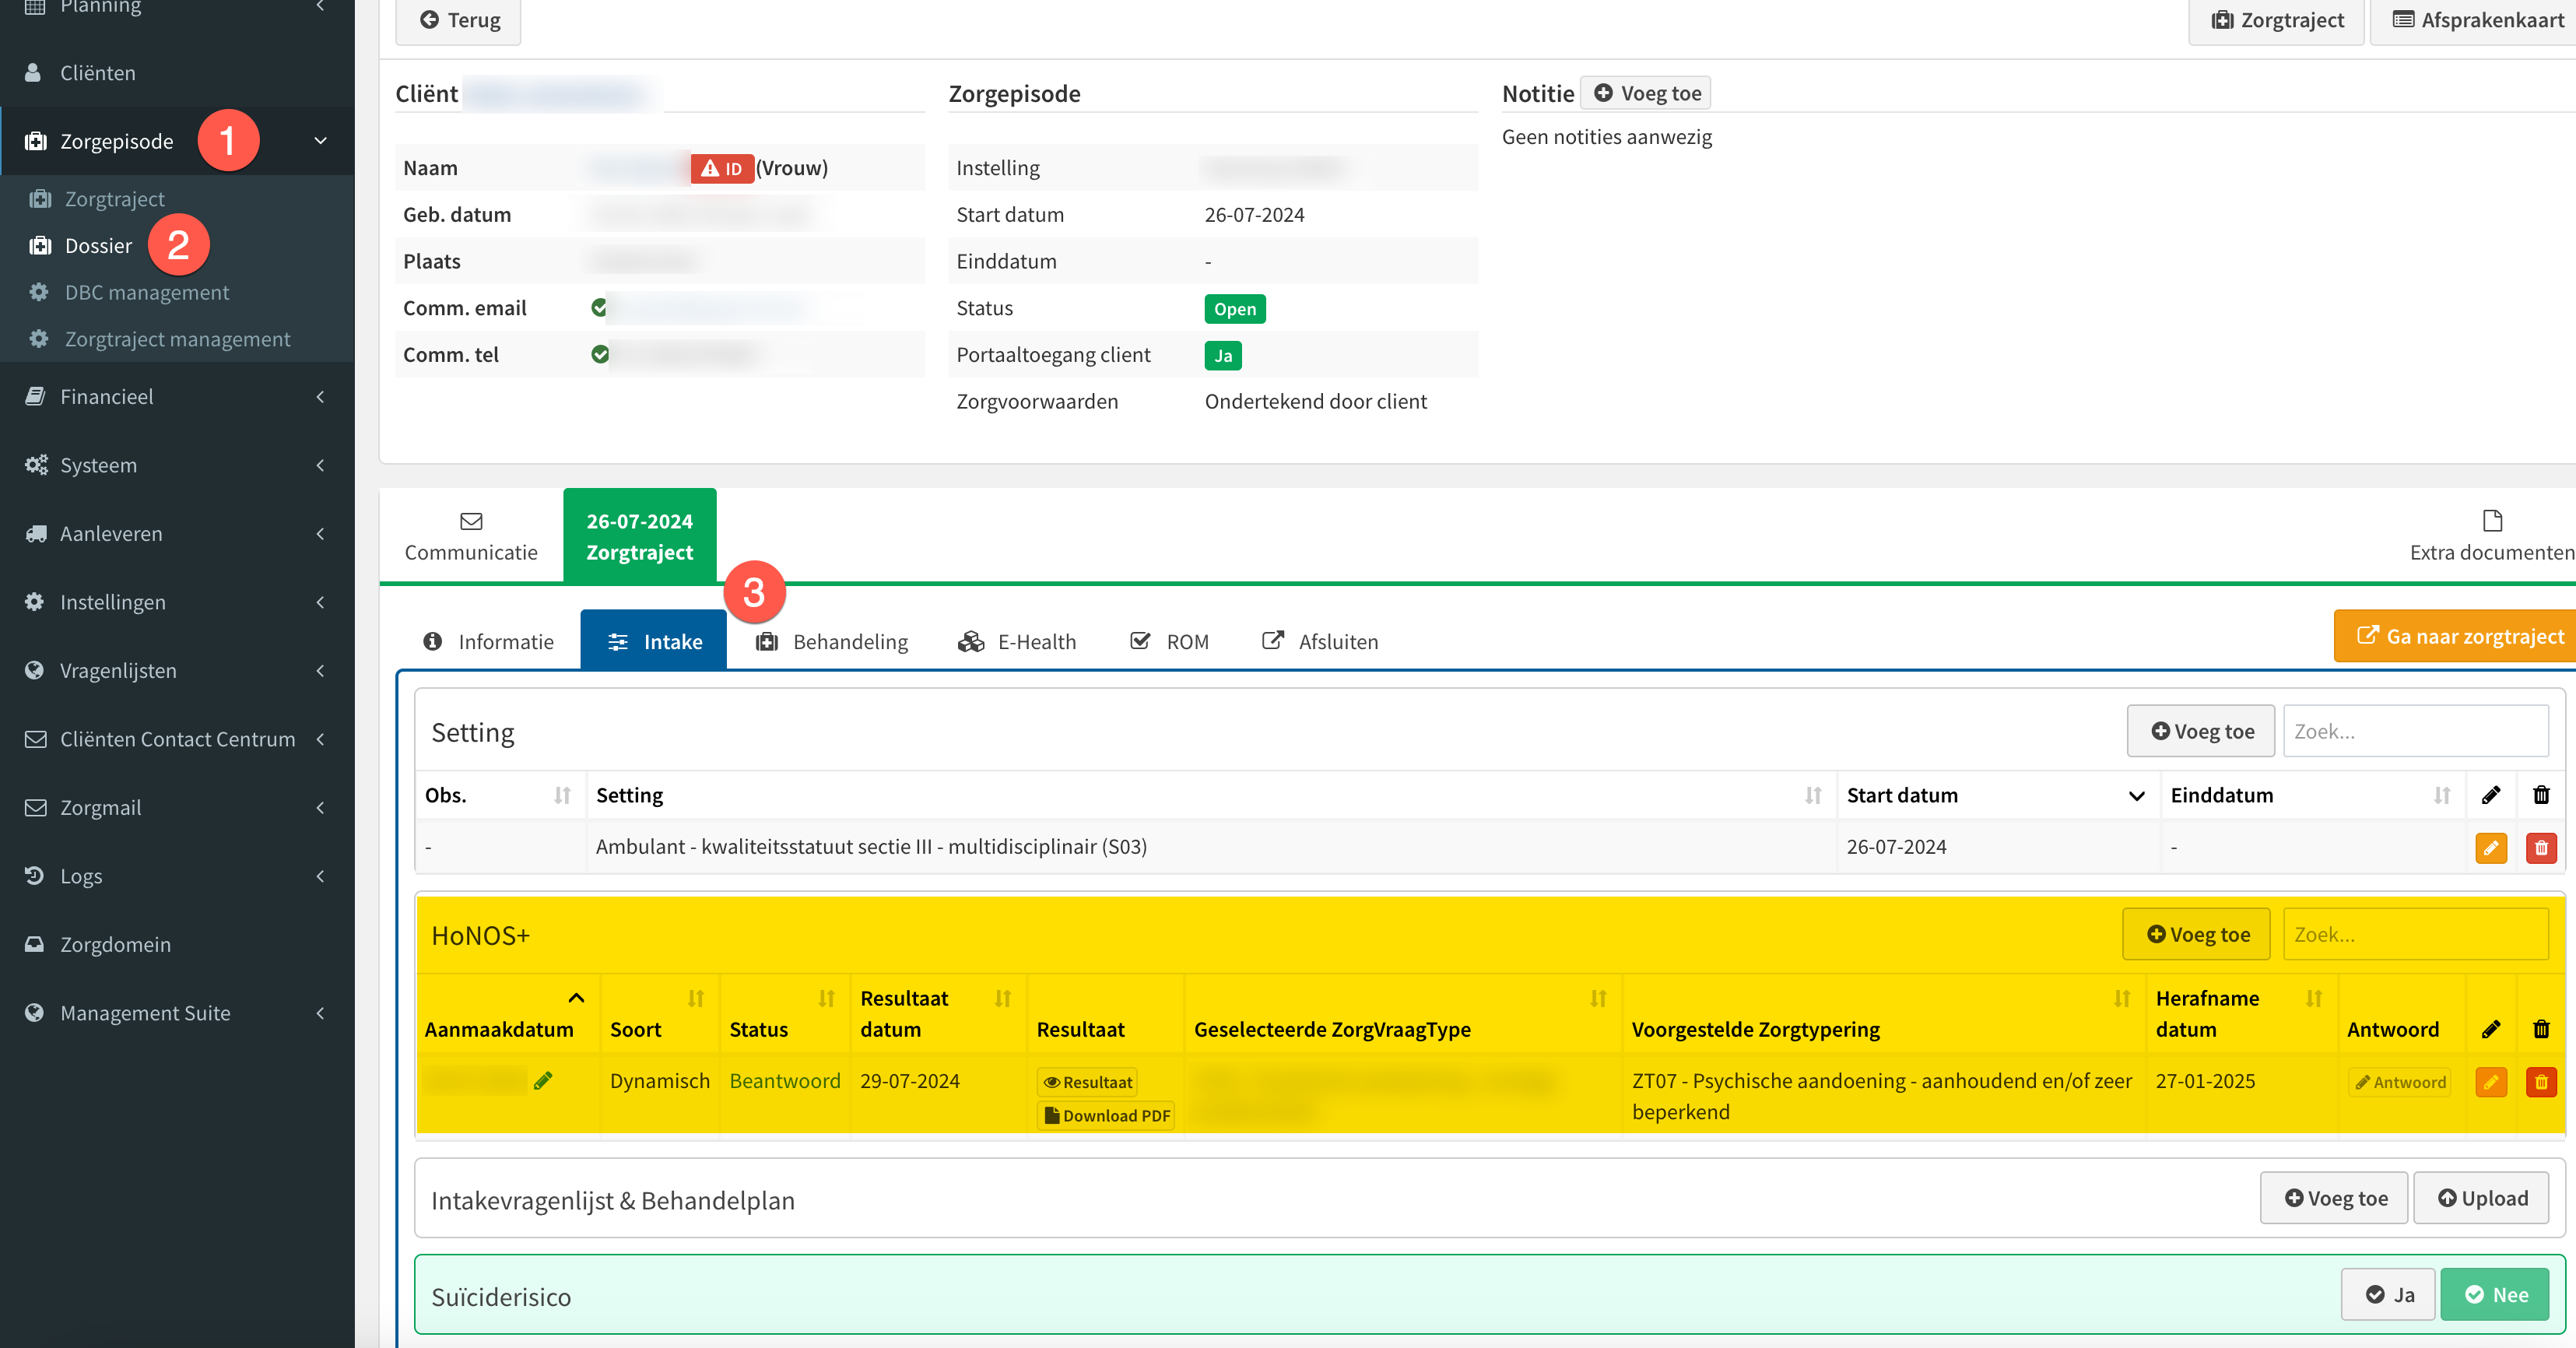The width and height of the screenshot is (2576, 1348).
Task: Open the Informatie tab
Action: (x=488, y=641)
